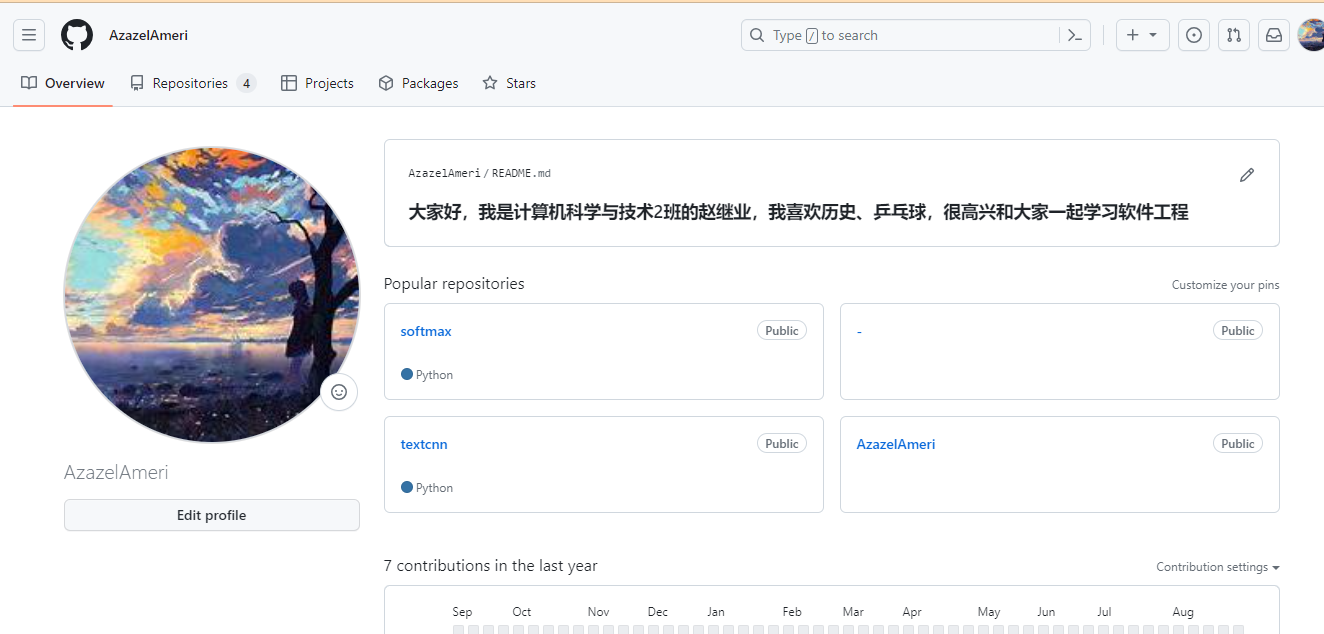Click the Jan label on contribution graph
Viewport: 1324px width, 634px height.
pos(716,612)
